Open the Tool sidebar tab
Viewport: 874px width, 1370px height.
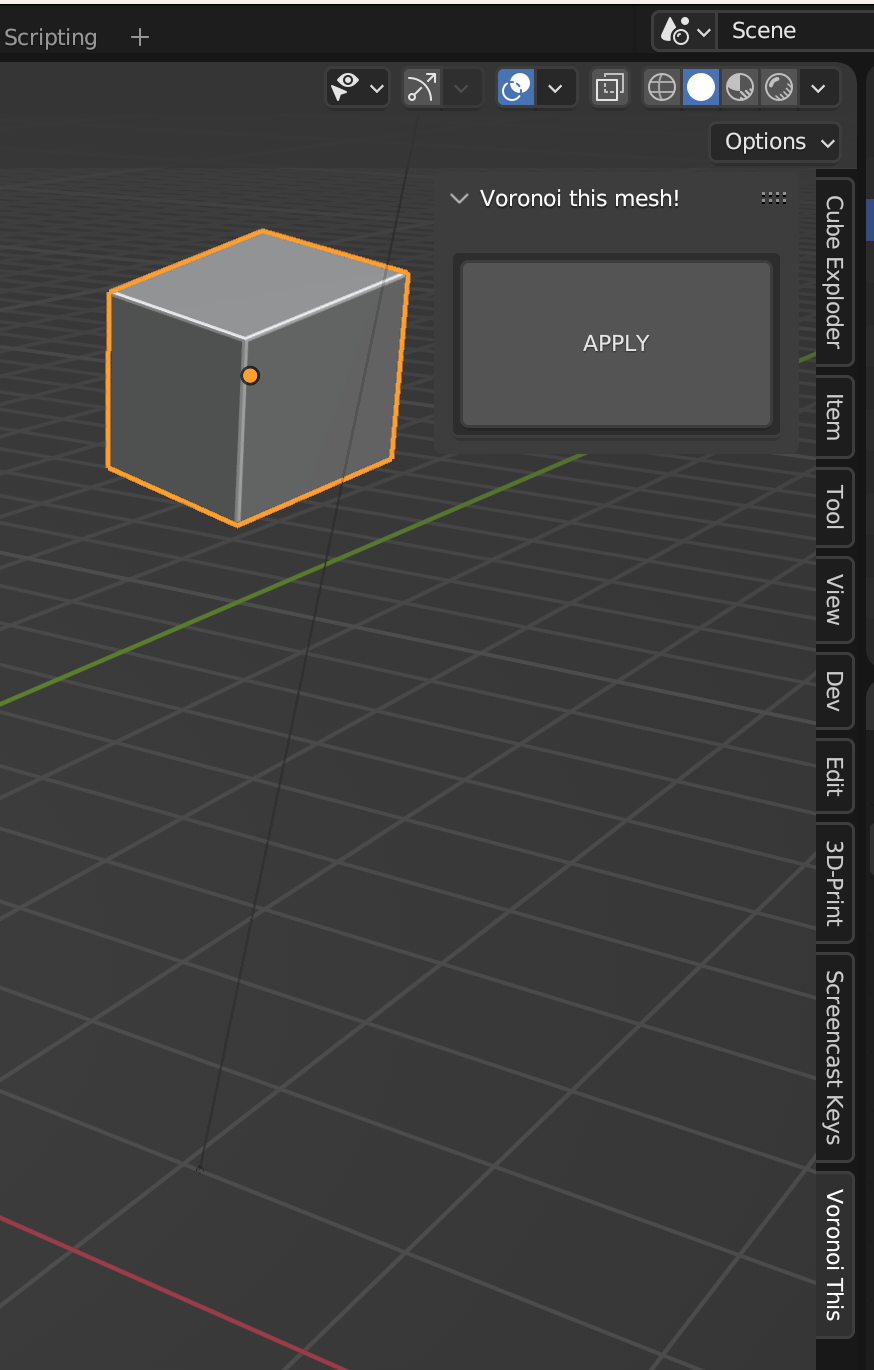click(834, 506)
